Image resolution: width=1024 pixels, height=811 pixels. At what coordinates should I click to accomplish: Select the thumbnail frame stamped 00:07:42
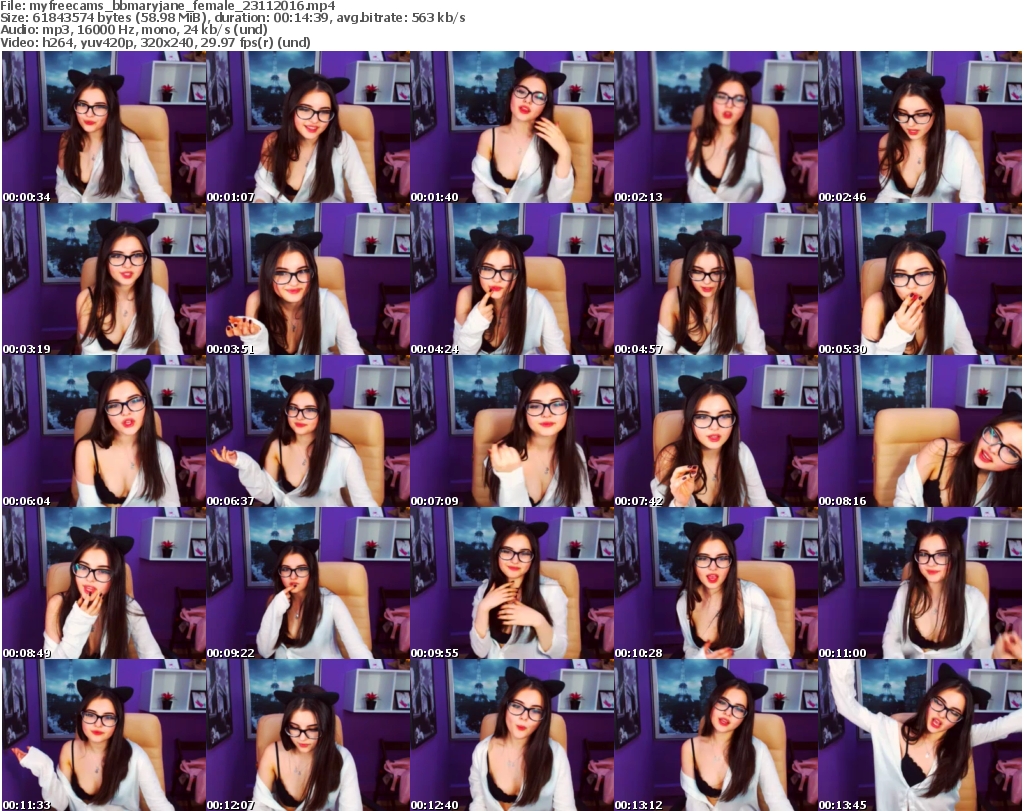[716, 432]
